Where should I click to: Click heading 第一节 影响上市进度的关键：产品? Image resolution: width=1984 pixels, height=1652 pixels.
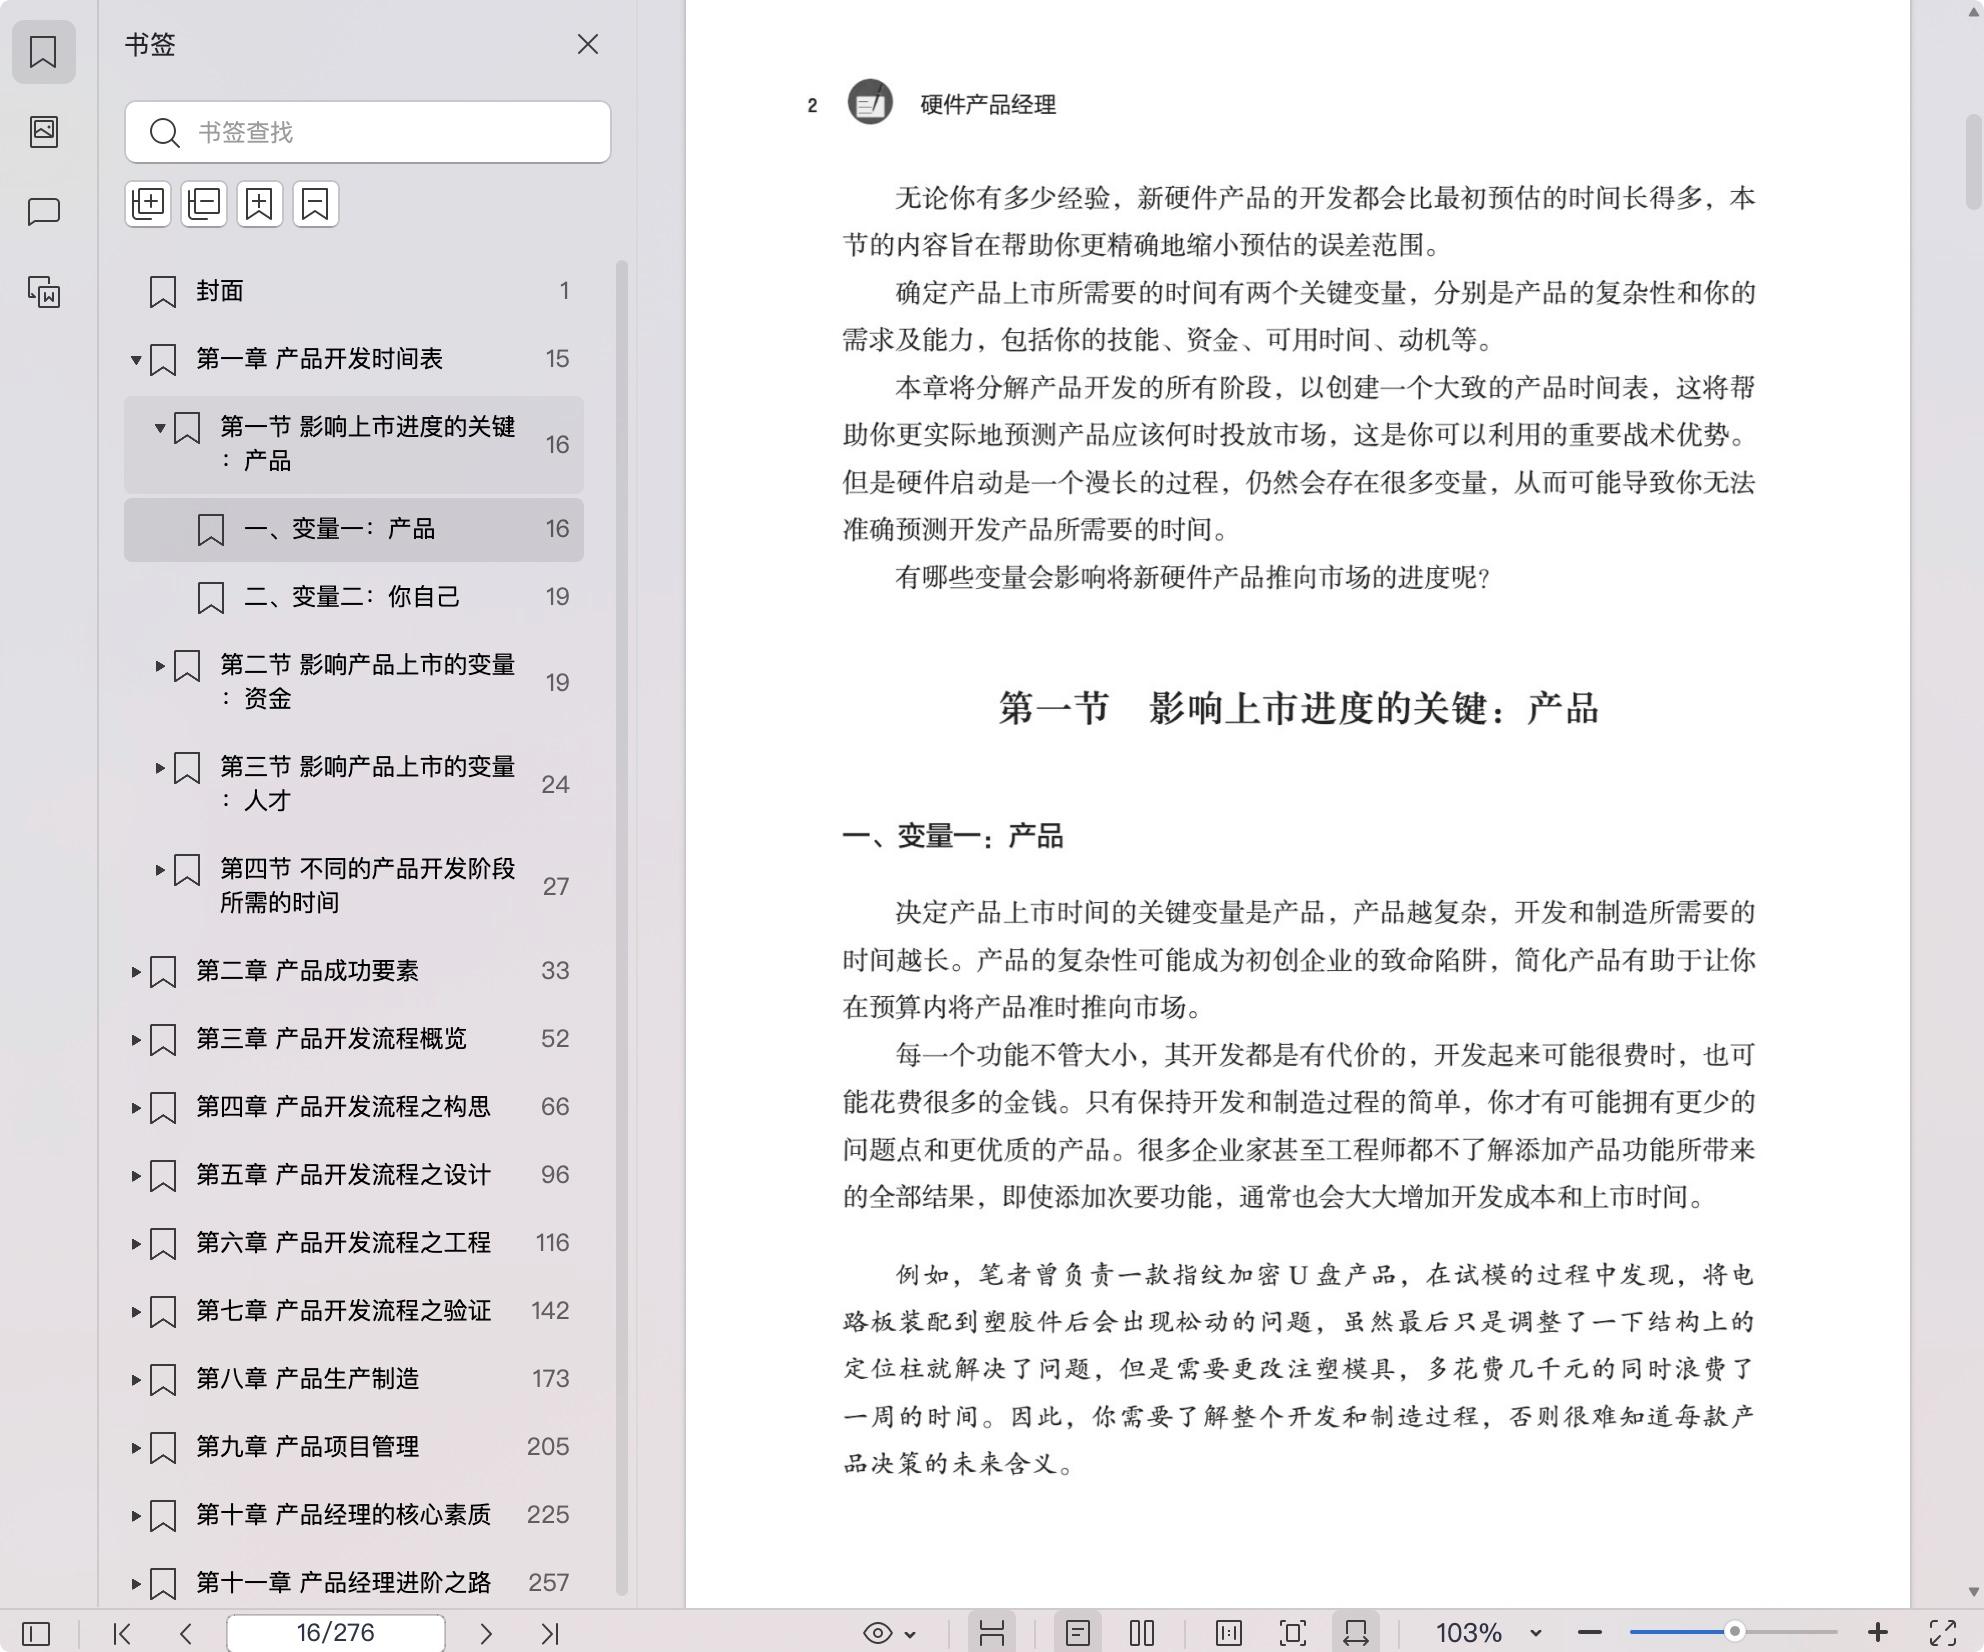point(1298,708)
